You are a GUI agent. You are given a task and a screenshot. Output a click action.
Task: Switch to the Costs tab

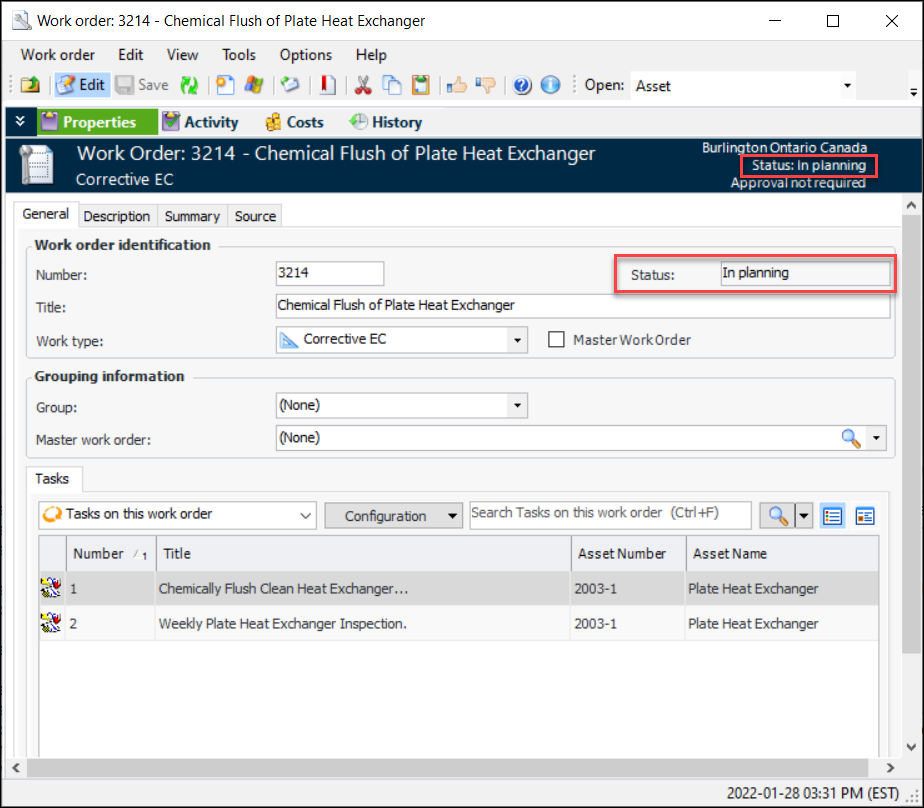294,122
